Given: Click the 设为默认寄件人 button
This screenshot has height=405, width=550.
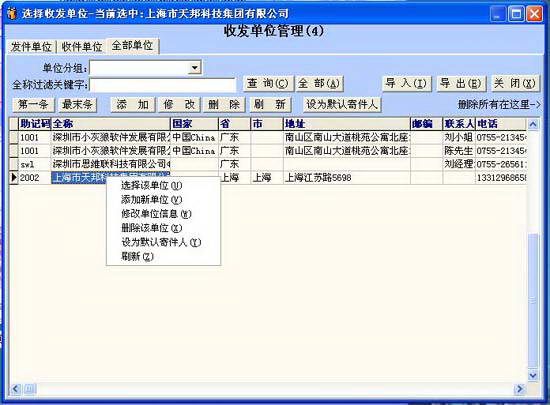Looking at the screenshot, I should pyautogui.click(x=342, y=104).
